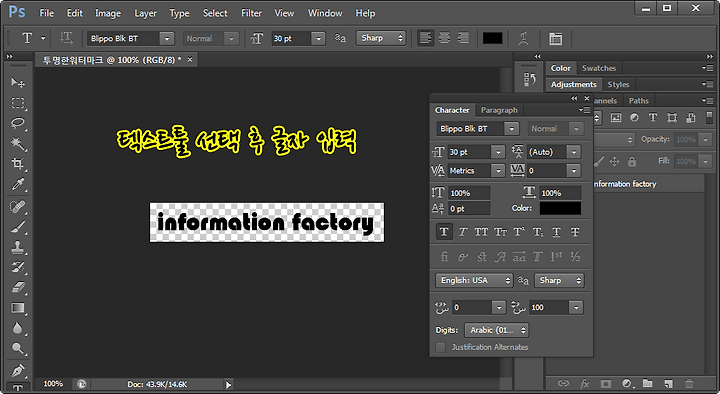
Task: Switch to the Paragraph tab
Action: [499, 110]
